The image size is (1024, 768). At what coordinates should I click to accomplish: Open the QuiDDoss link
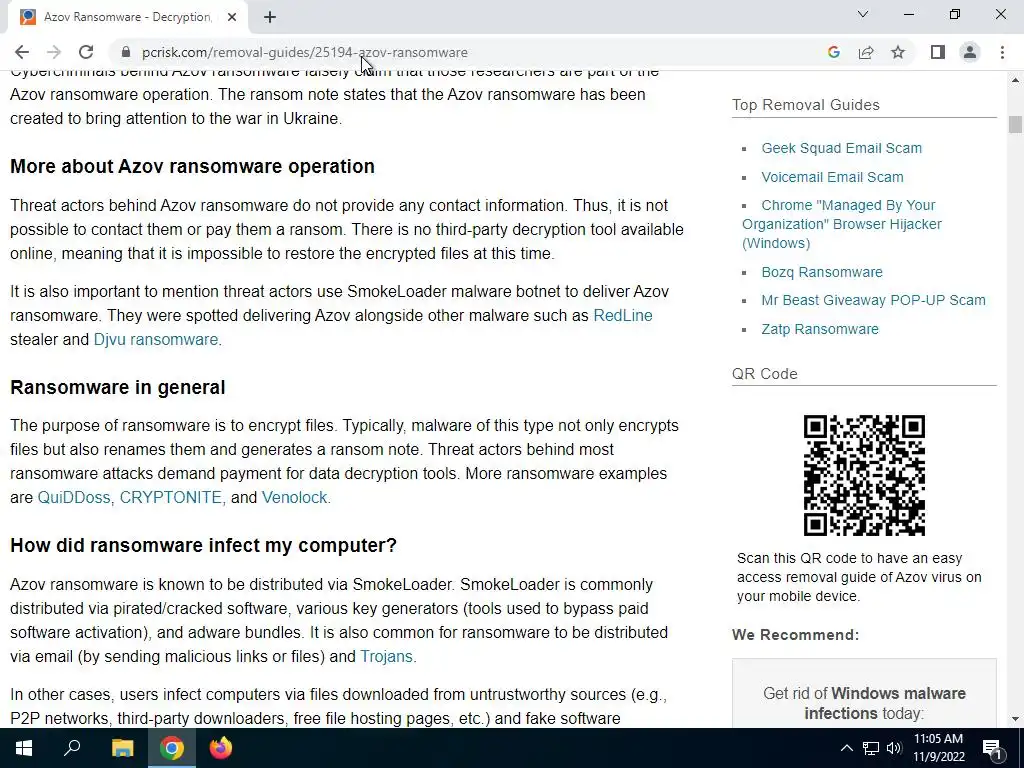point(74,498)
